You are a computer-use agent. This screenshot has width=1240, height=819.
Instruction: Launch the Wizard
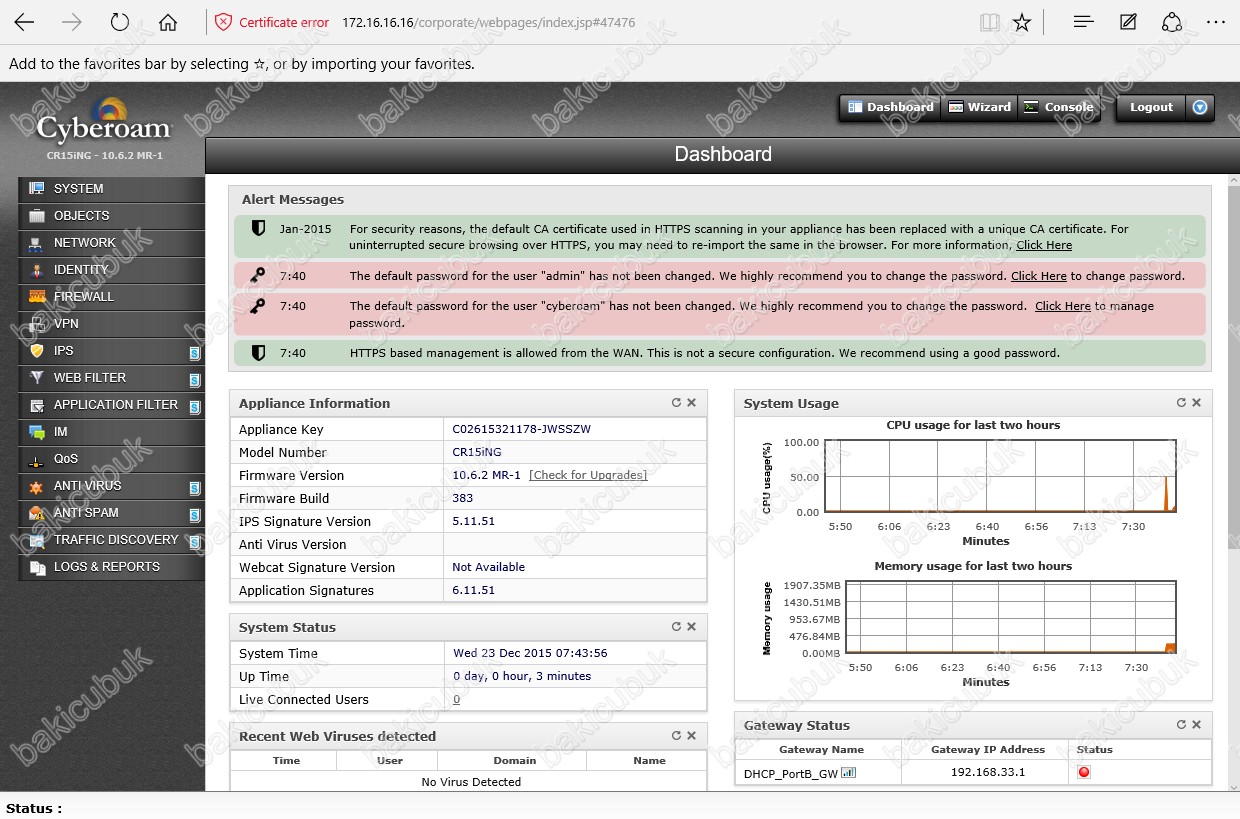pyautogui.click(x=979, y=107)
